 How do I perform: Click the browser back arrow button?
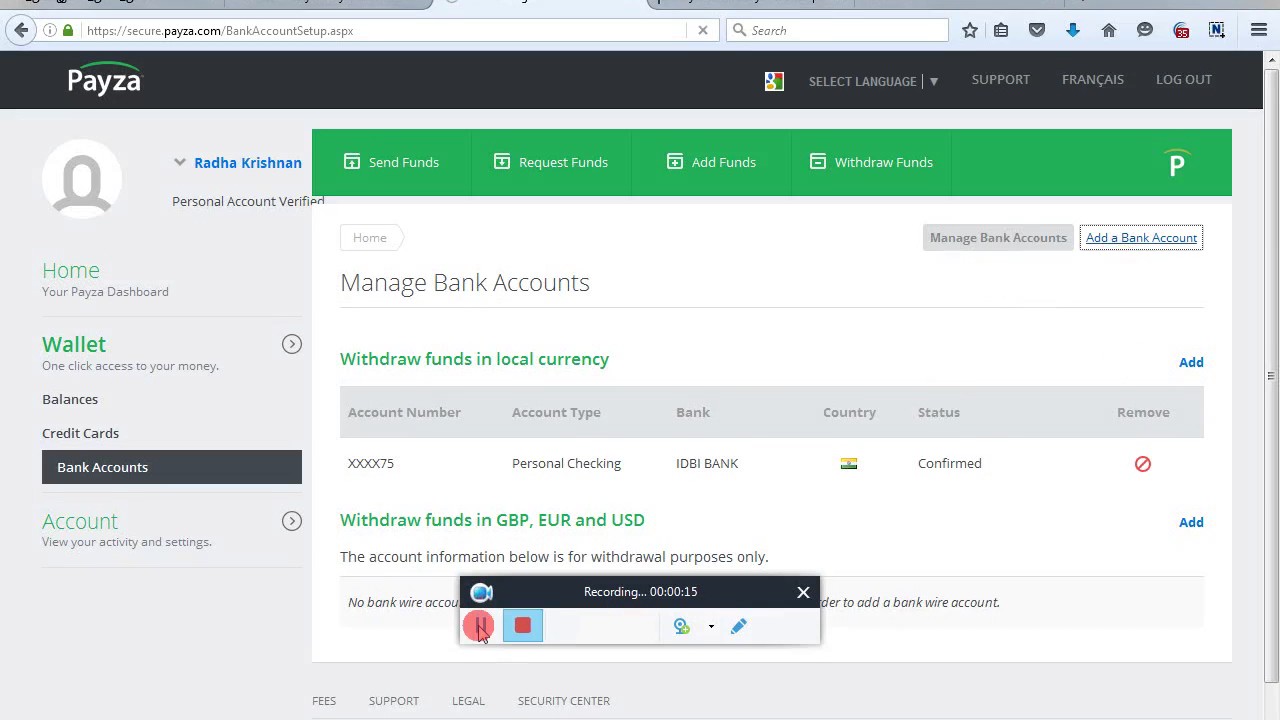(21, 30)
